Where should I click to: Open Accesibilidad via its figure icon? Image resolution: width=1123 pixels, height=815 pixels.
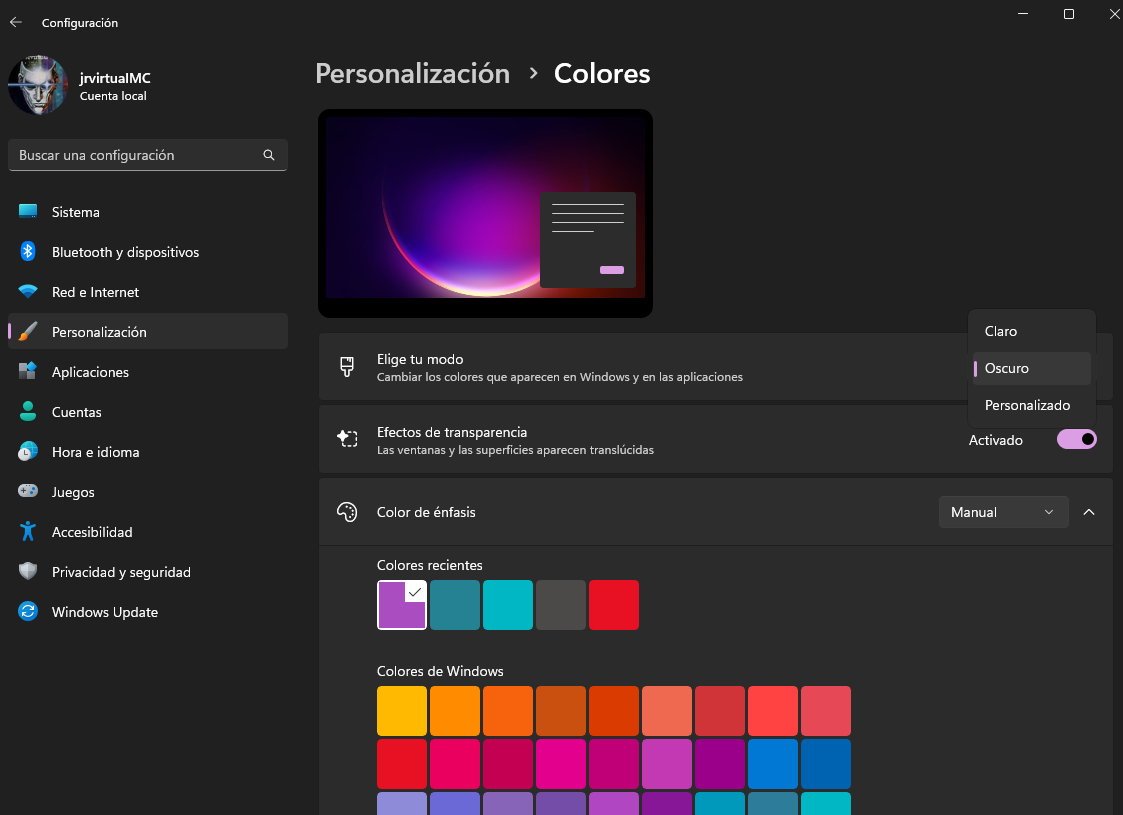[x=28, y=531]
